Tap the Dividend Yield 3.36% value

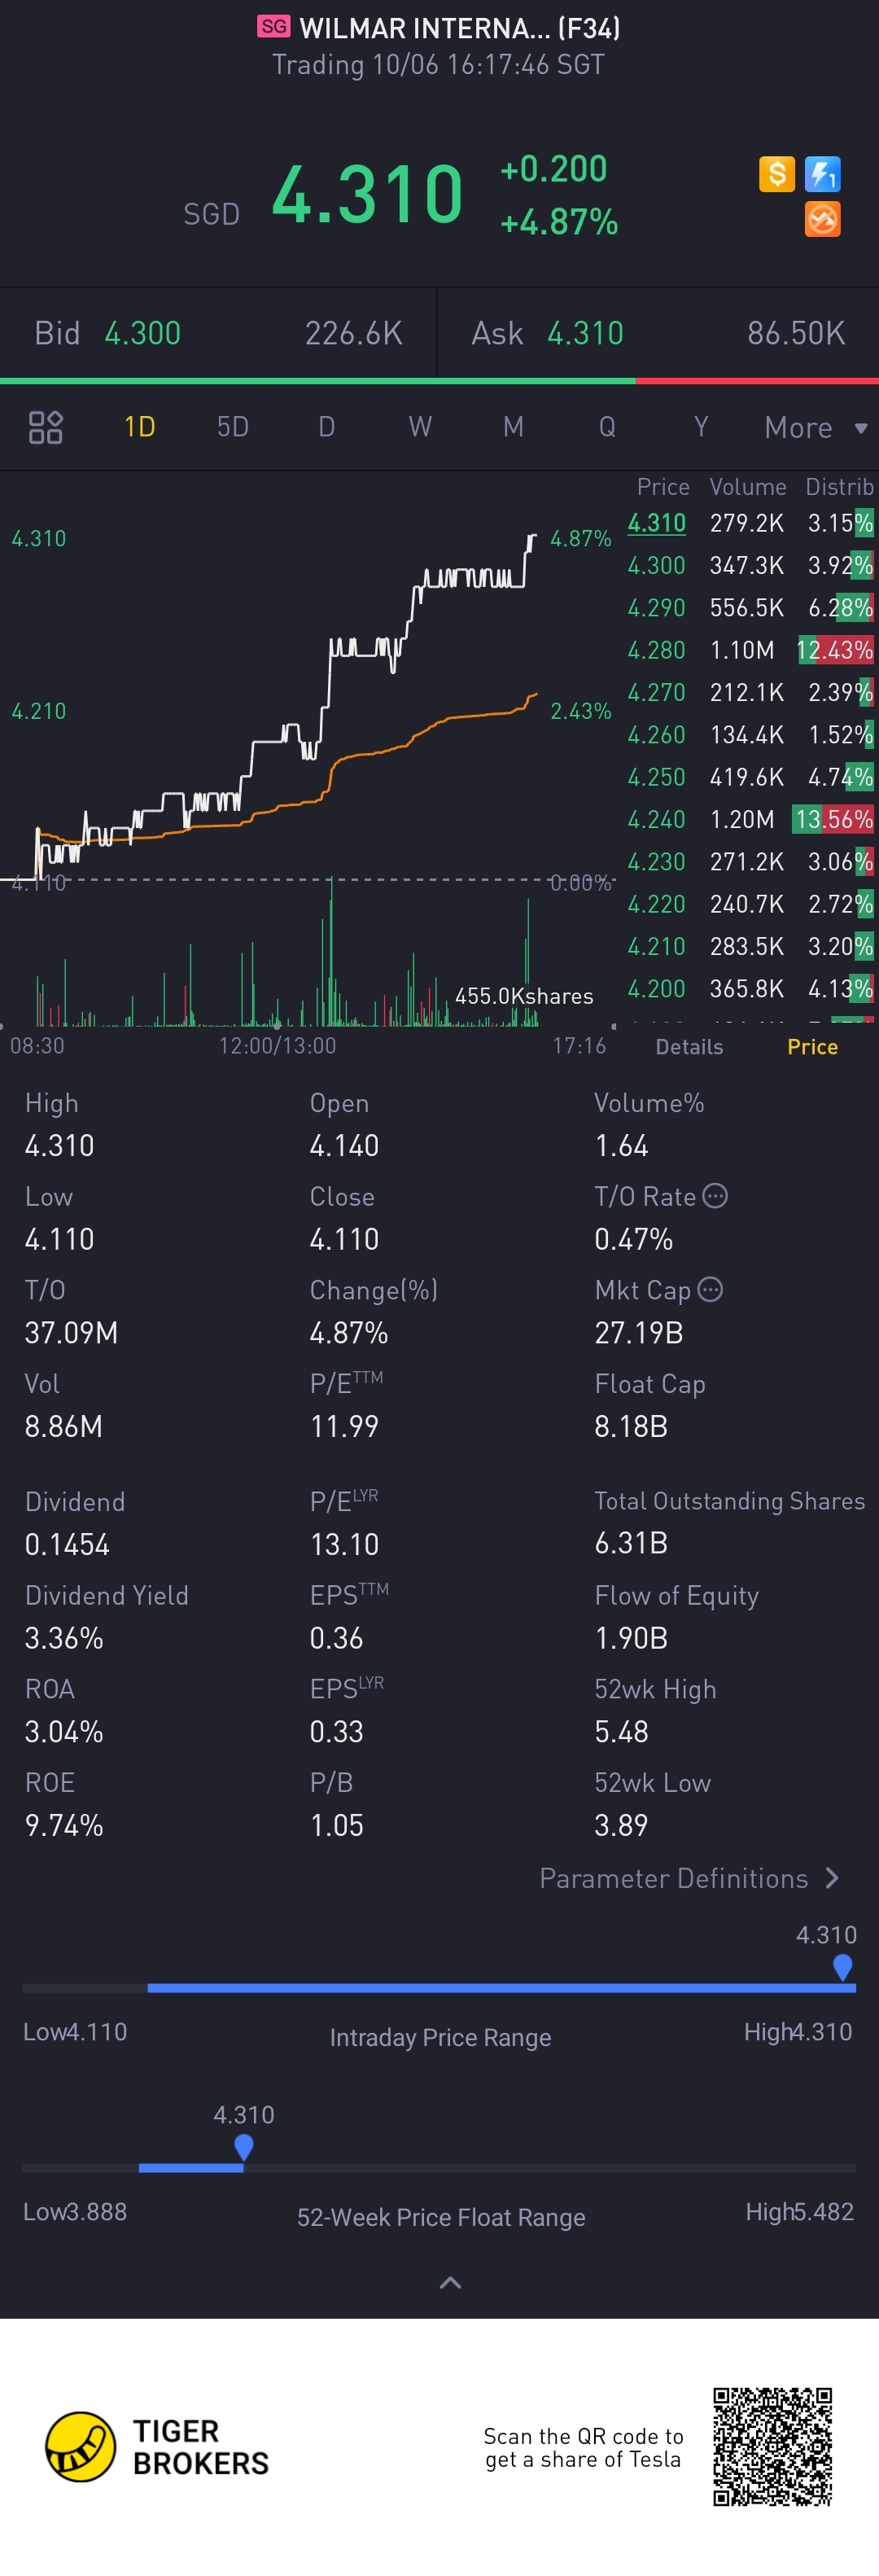pyautogui.click(x=64, y=1638)
